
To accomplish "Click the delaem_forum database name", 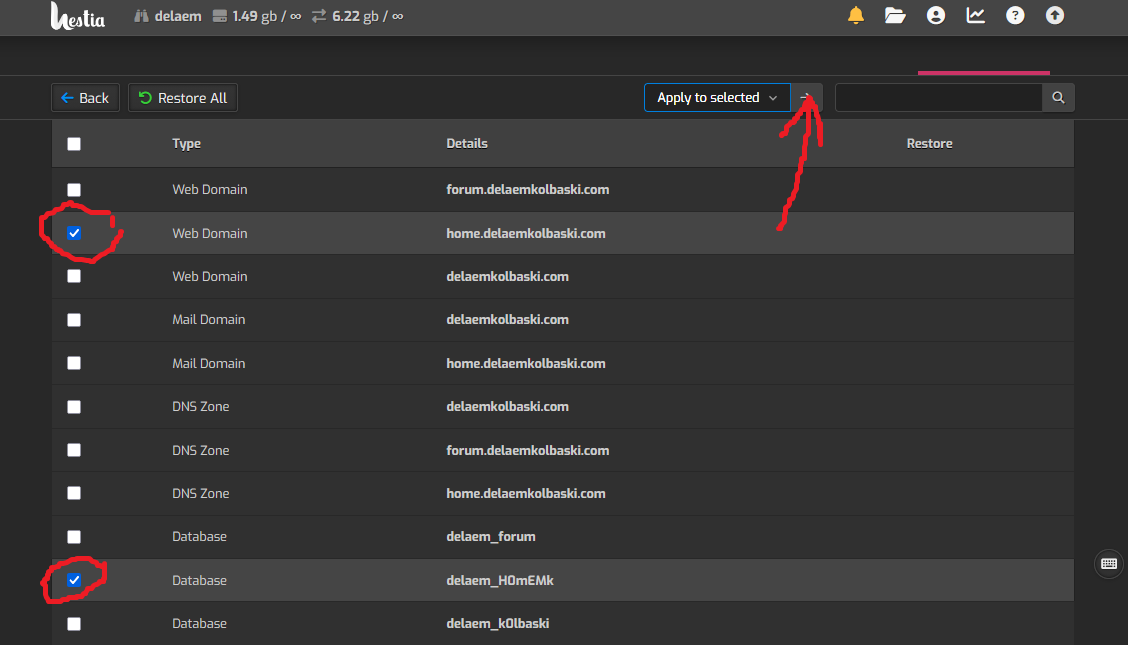I will click(x=490, y=537).
